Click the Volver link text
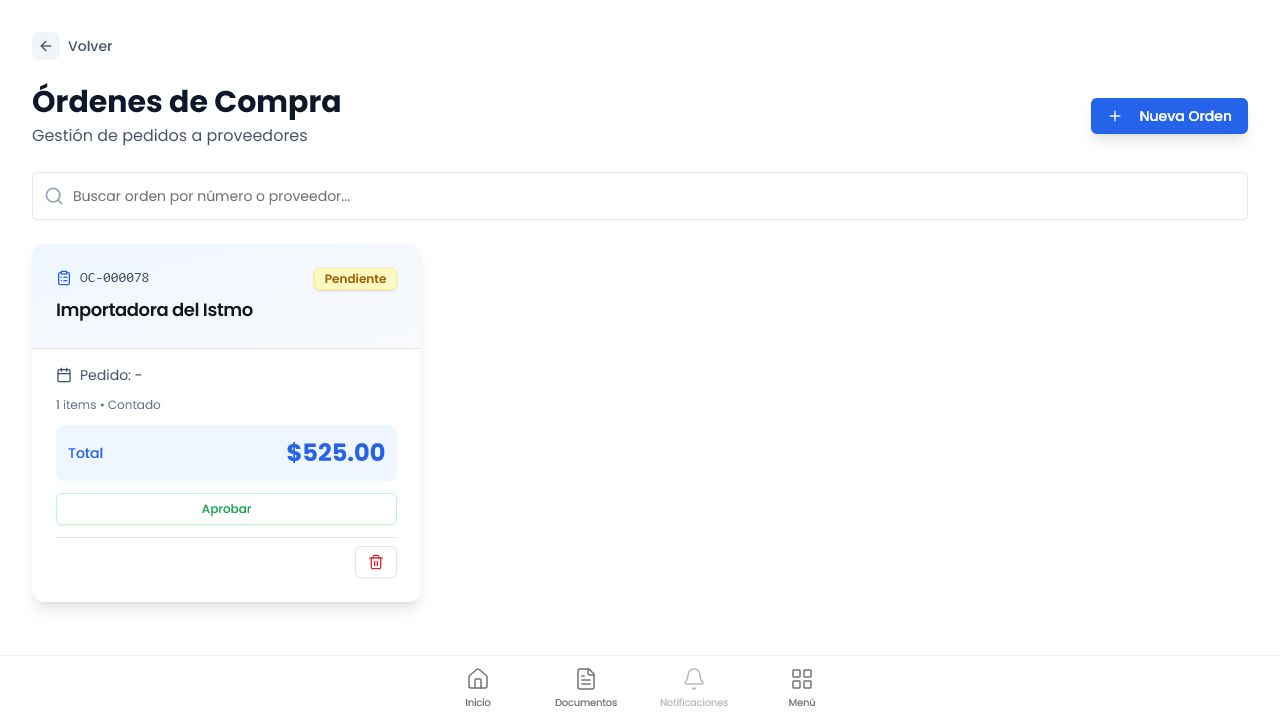 [90, 46]
